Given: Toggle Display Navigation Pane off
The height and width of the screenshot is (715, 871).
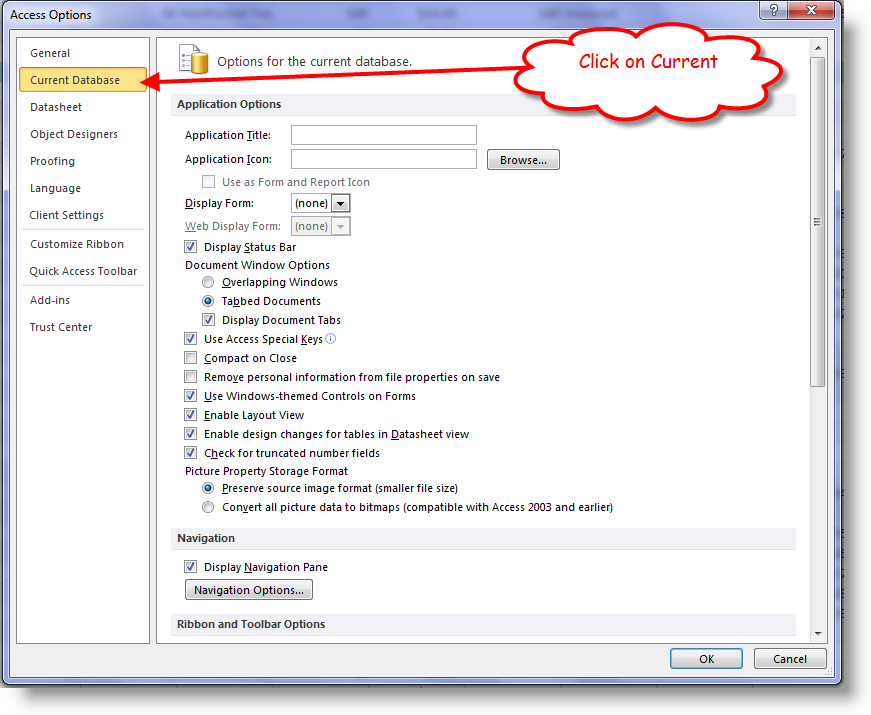Looking at the screenshot, I should click(190, 566).
